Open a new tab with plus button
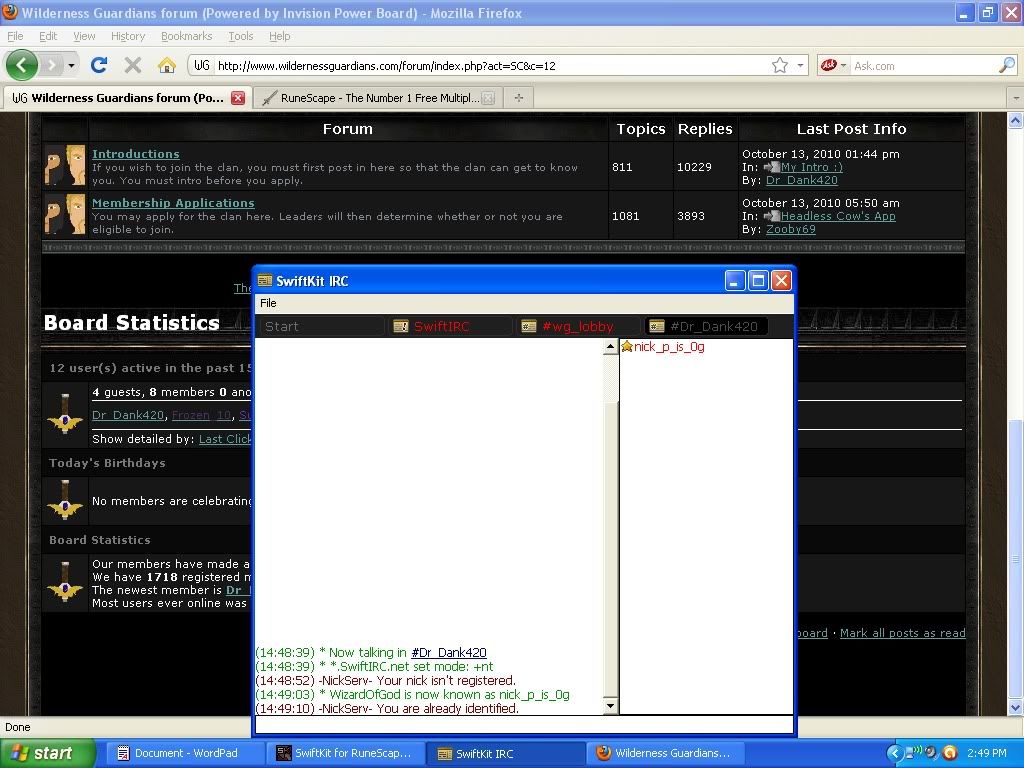The image size is (1024, 768). (519, 98)
